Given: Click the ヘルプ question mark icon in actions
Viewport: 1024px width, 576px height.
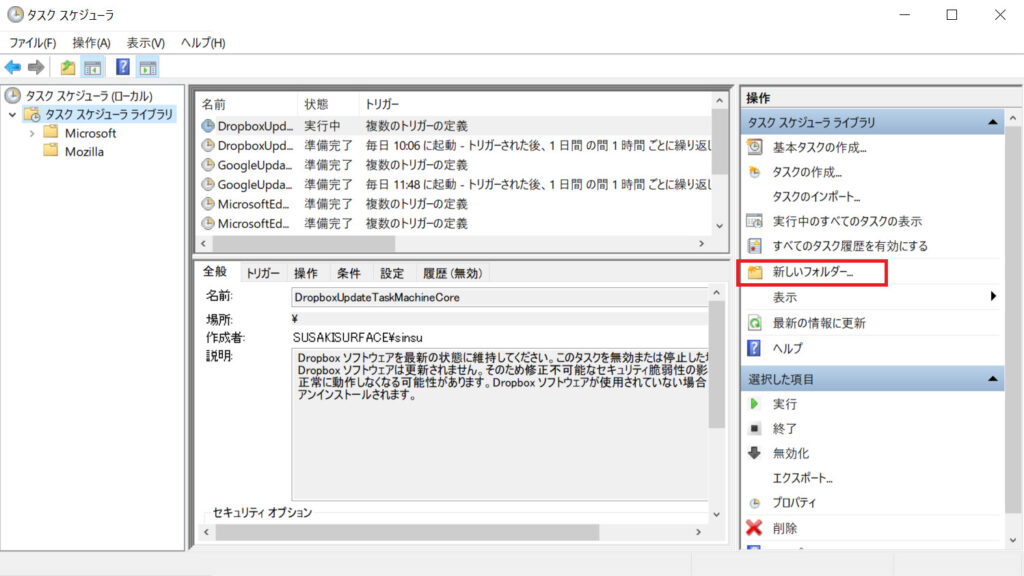Looking at the screenshot, I should coord(754,347).
